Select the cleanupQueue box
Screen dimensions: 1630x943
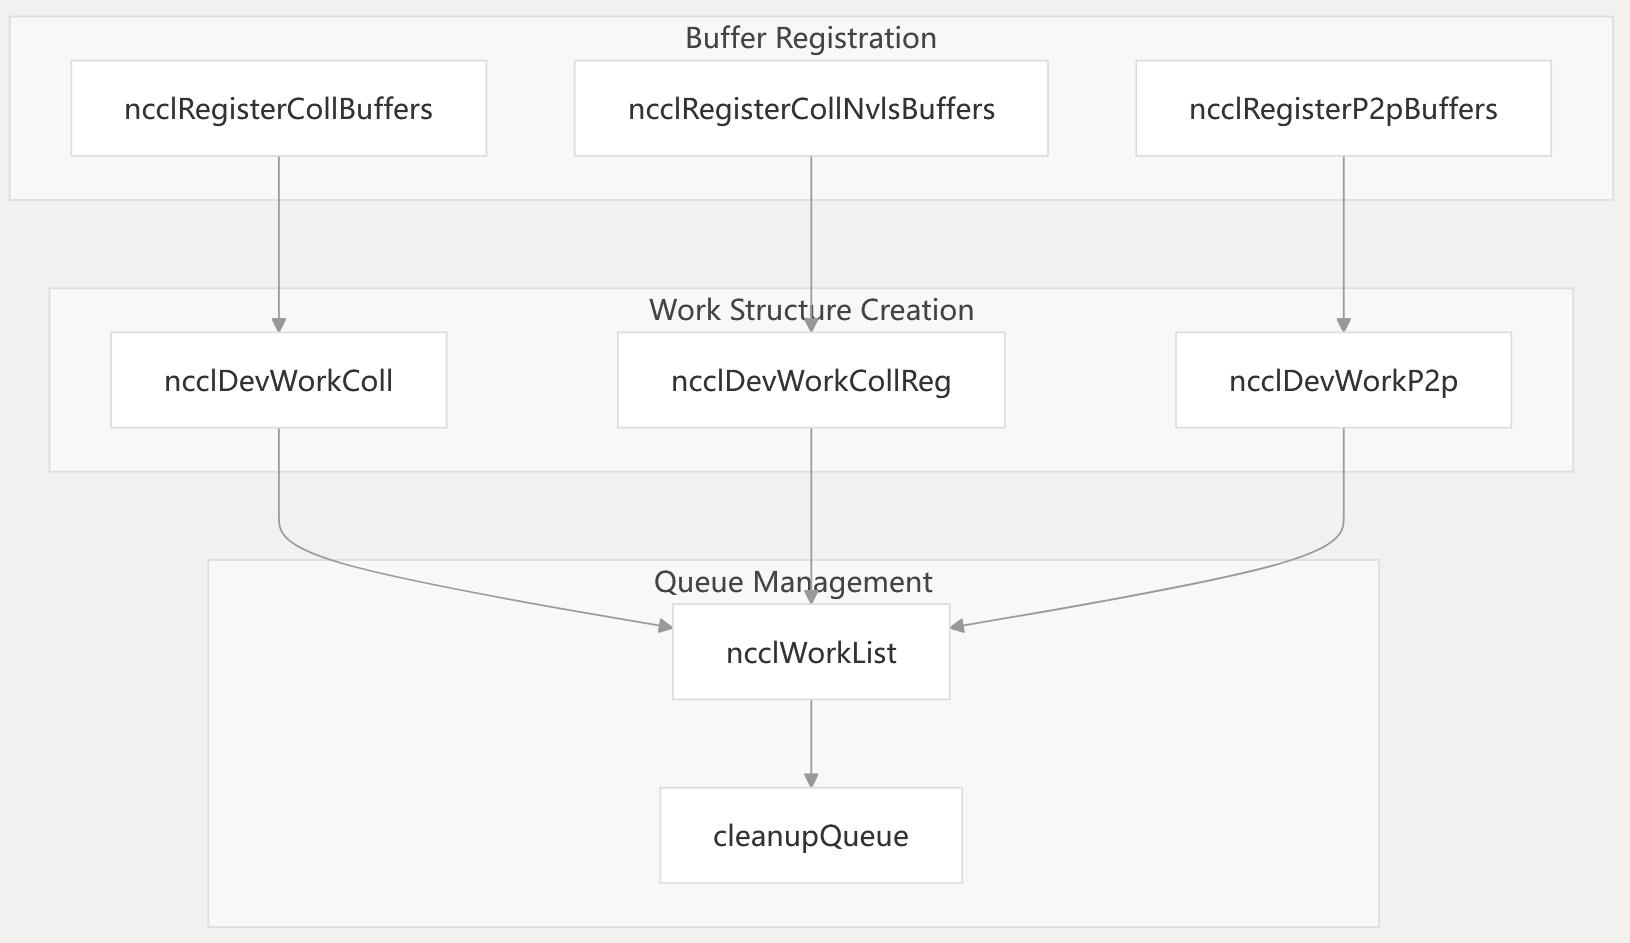(x=811, y=835)
